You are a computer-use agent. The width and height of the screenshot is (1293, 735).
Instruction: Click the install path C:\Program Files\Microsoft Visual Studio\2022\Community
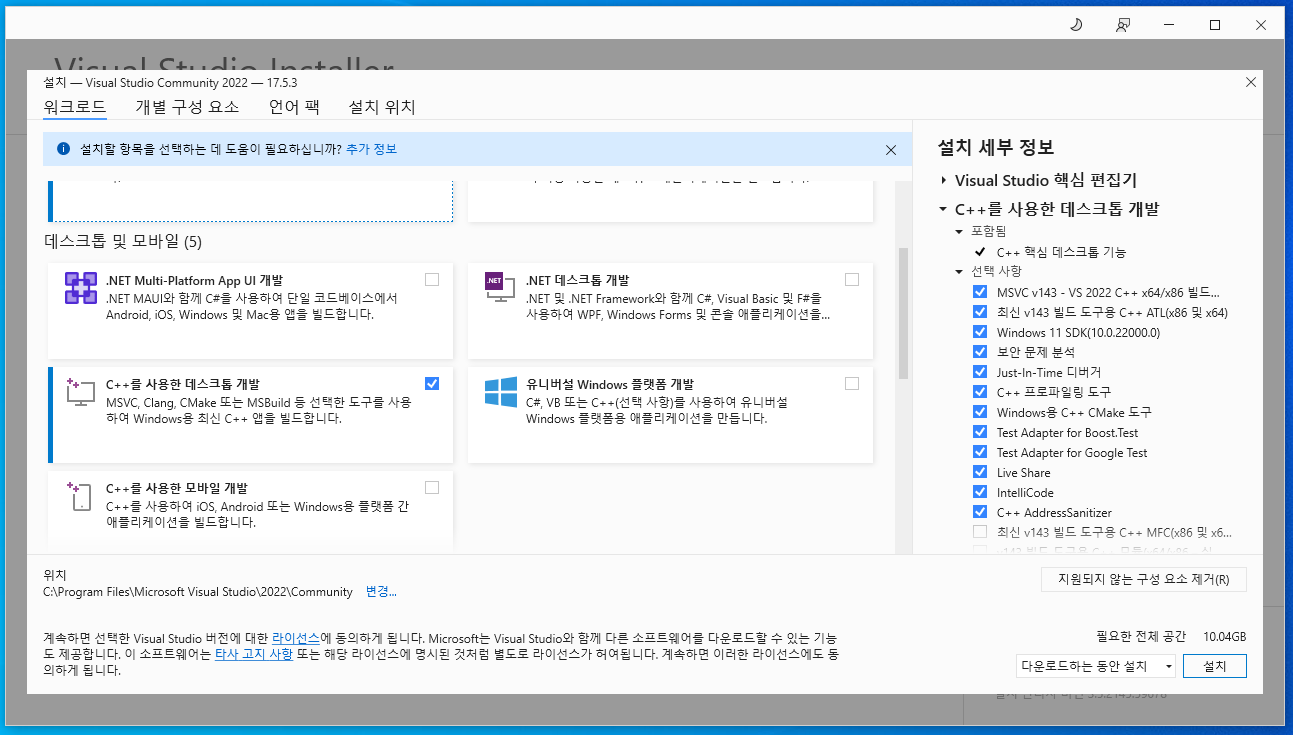coord(198,592)
